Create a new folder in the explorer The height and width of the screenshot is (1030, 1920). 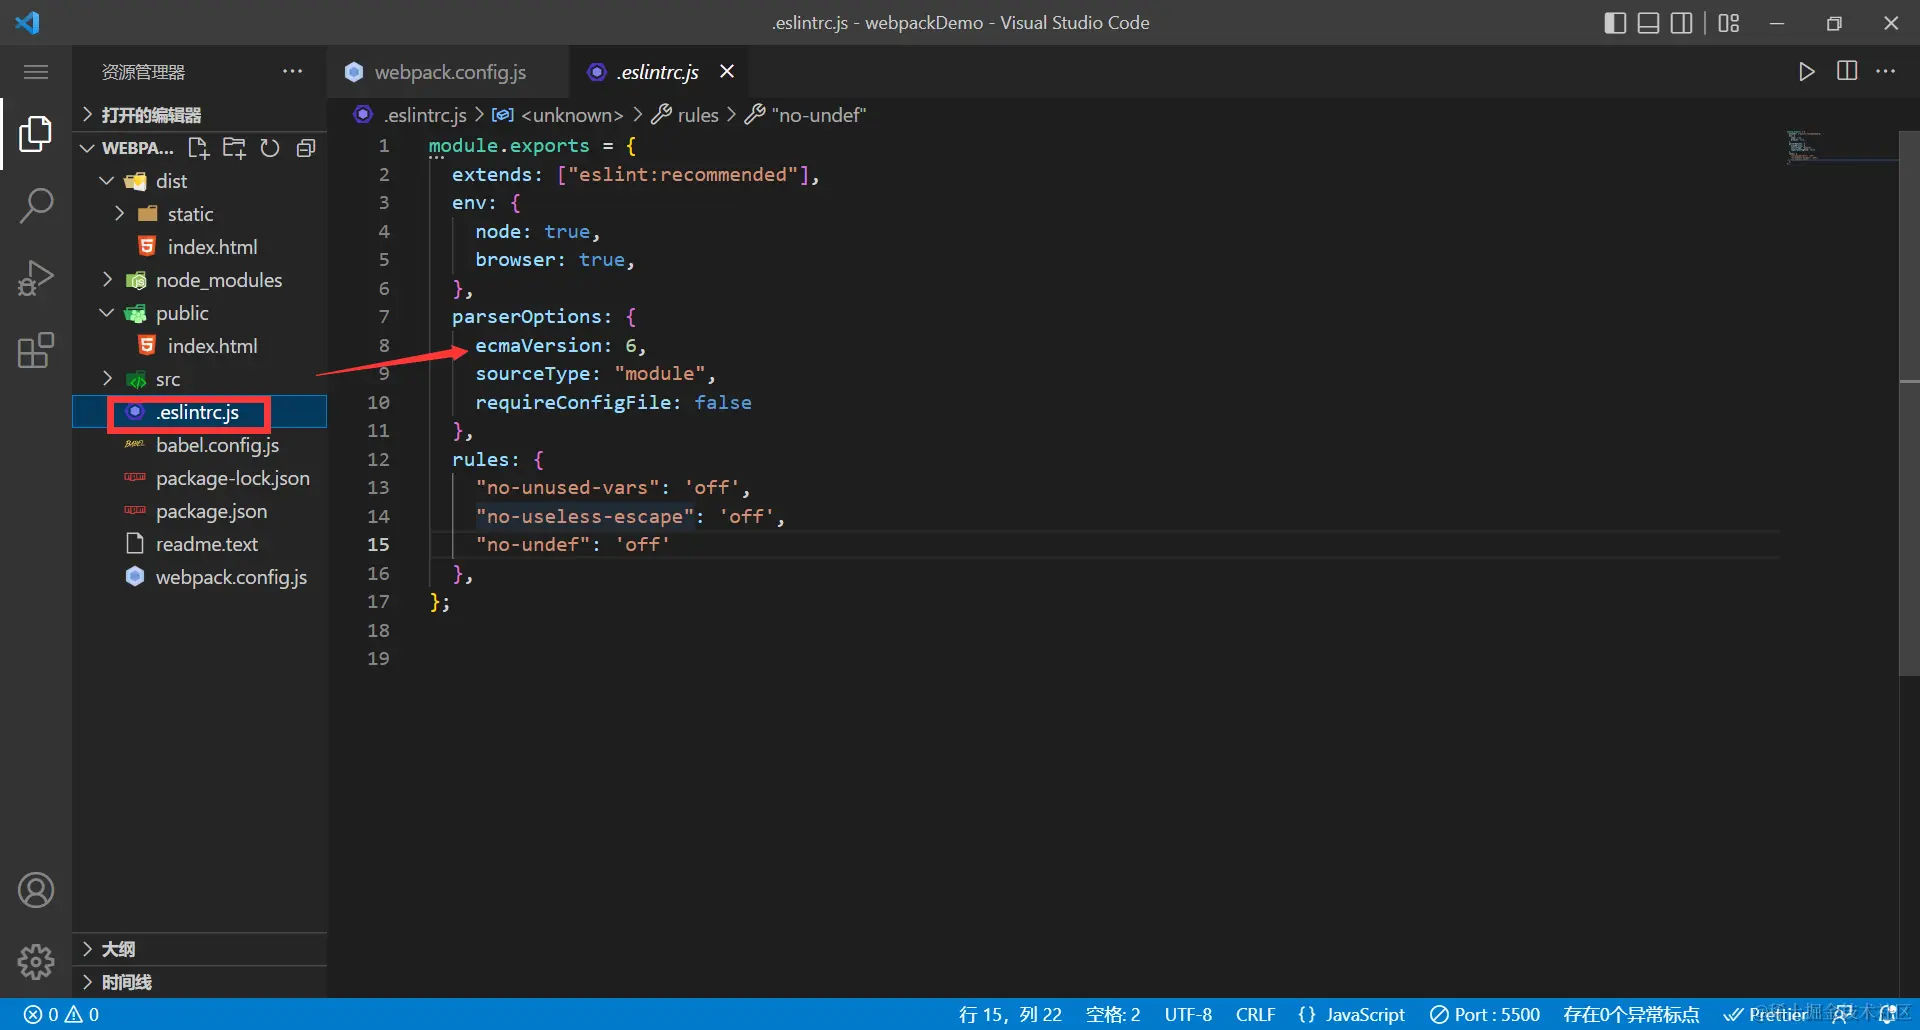click(x=234, y=148)
